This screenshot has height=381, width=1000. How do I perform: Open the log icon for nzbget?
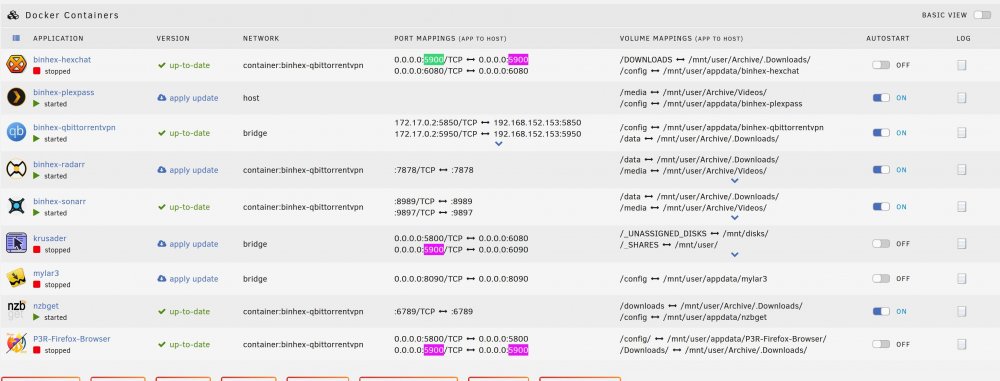pos(961,311)
